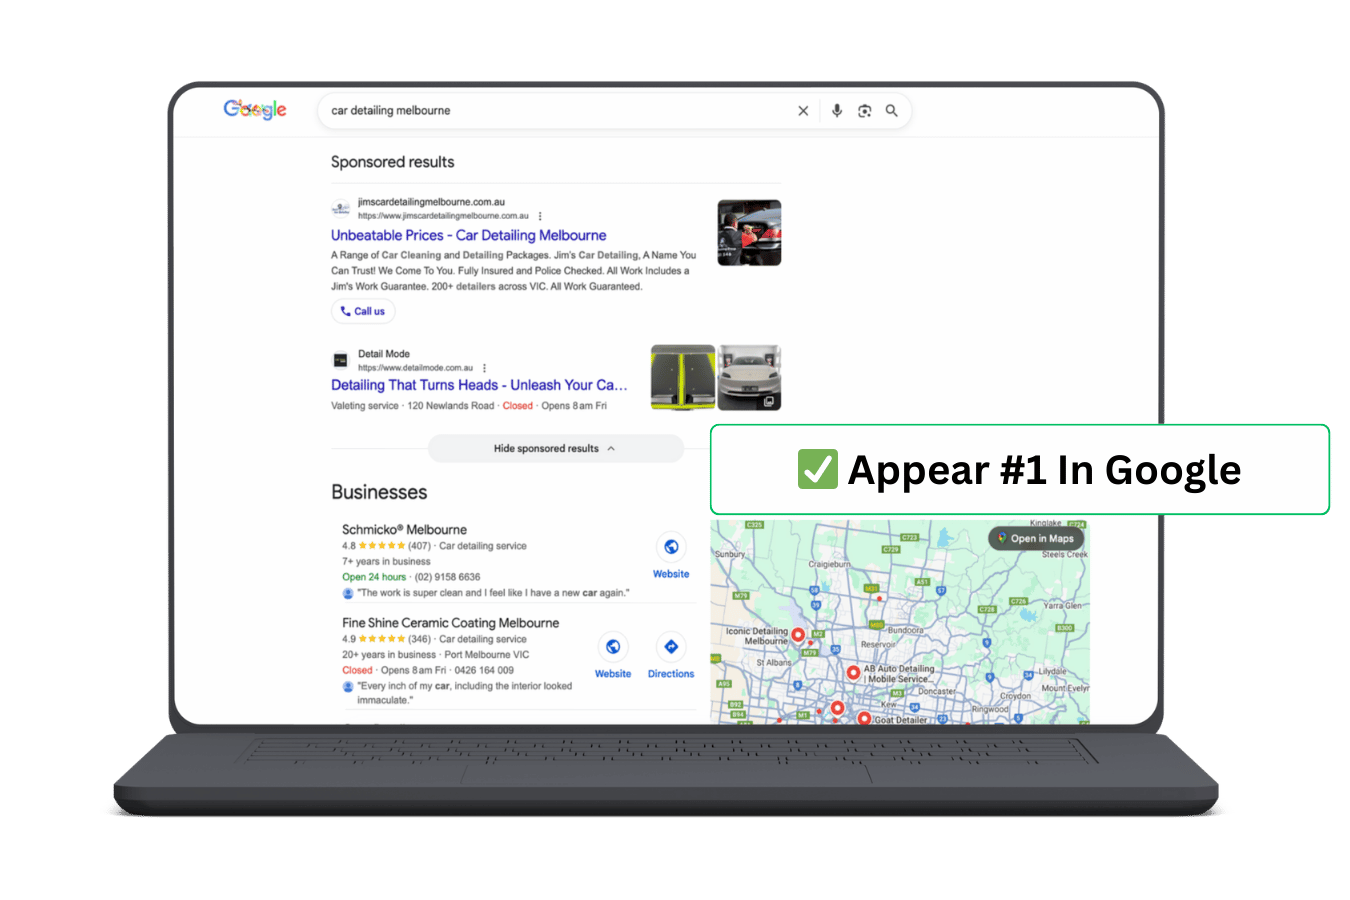Open the Schmicko® Melbourne business listing
This screenshot has height=900, width=1350.
click(404, 530)
